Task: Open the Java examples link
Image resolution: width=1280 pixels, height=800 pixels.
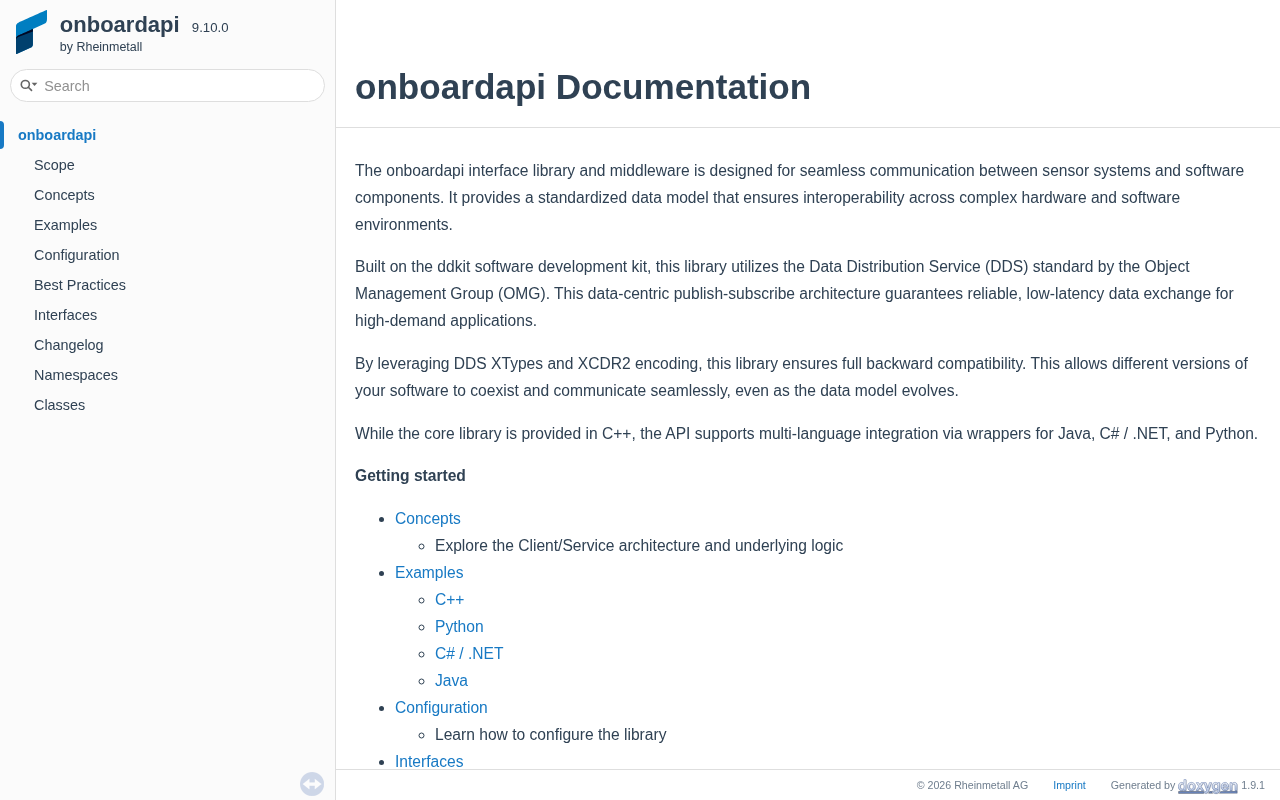Action: coord(451,681)
